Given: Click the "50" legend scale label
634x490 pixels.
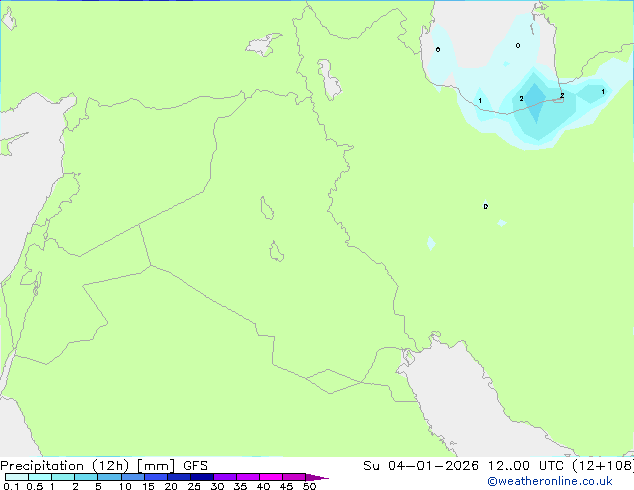Looking at the screenshot, I should [x=309, y=486].
